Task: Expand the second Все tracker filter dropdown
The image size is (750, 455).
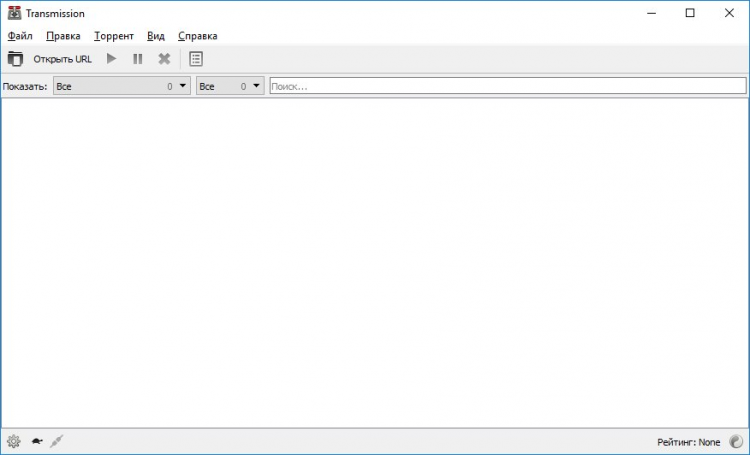Action: pyautogui.click(x=230, y=86)
